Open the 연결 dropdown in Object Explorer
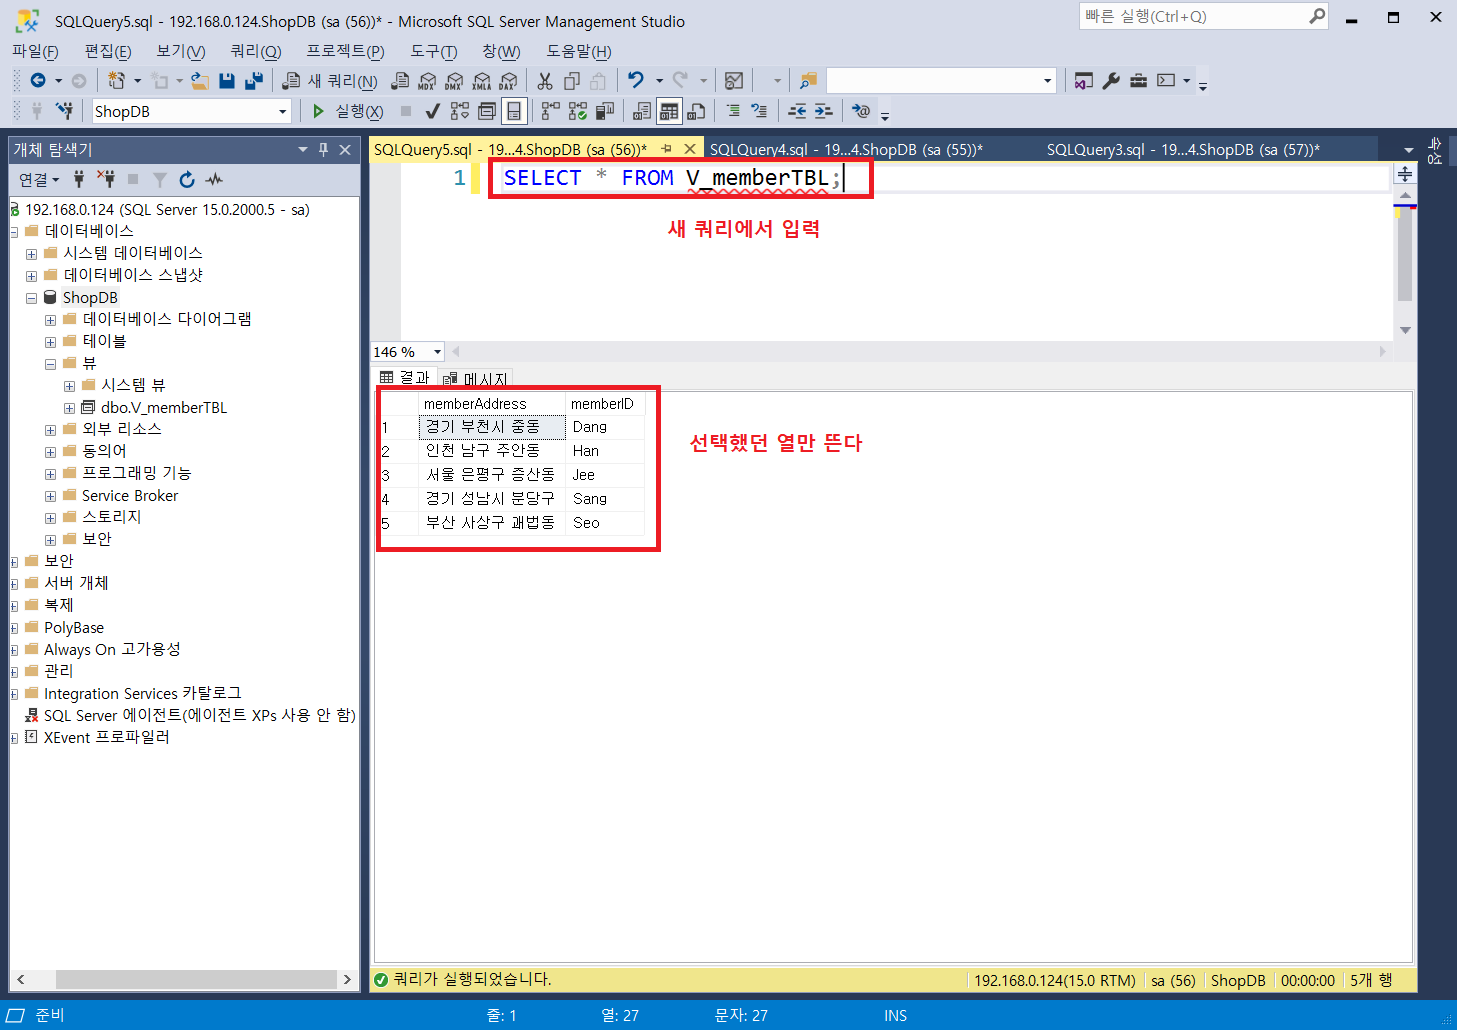The image size is (1457, 1030). pyautogui.click(x=39, y=179)
